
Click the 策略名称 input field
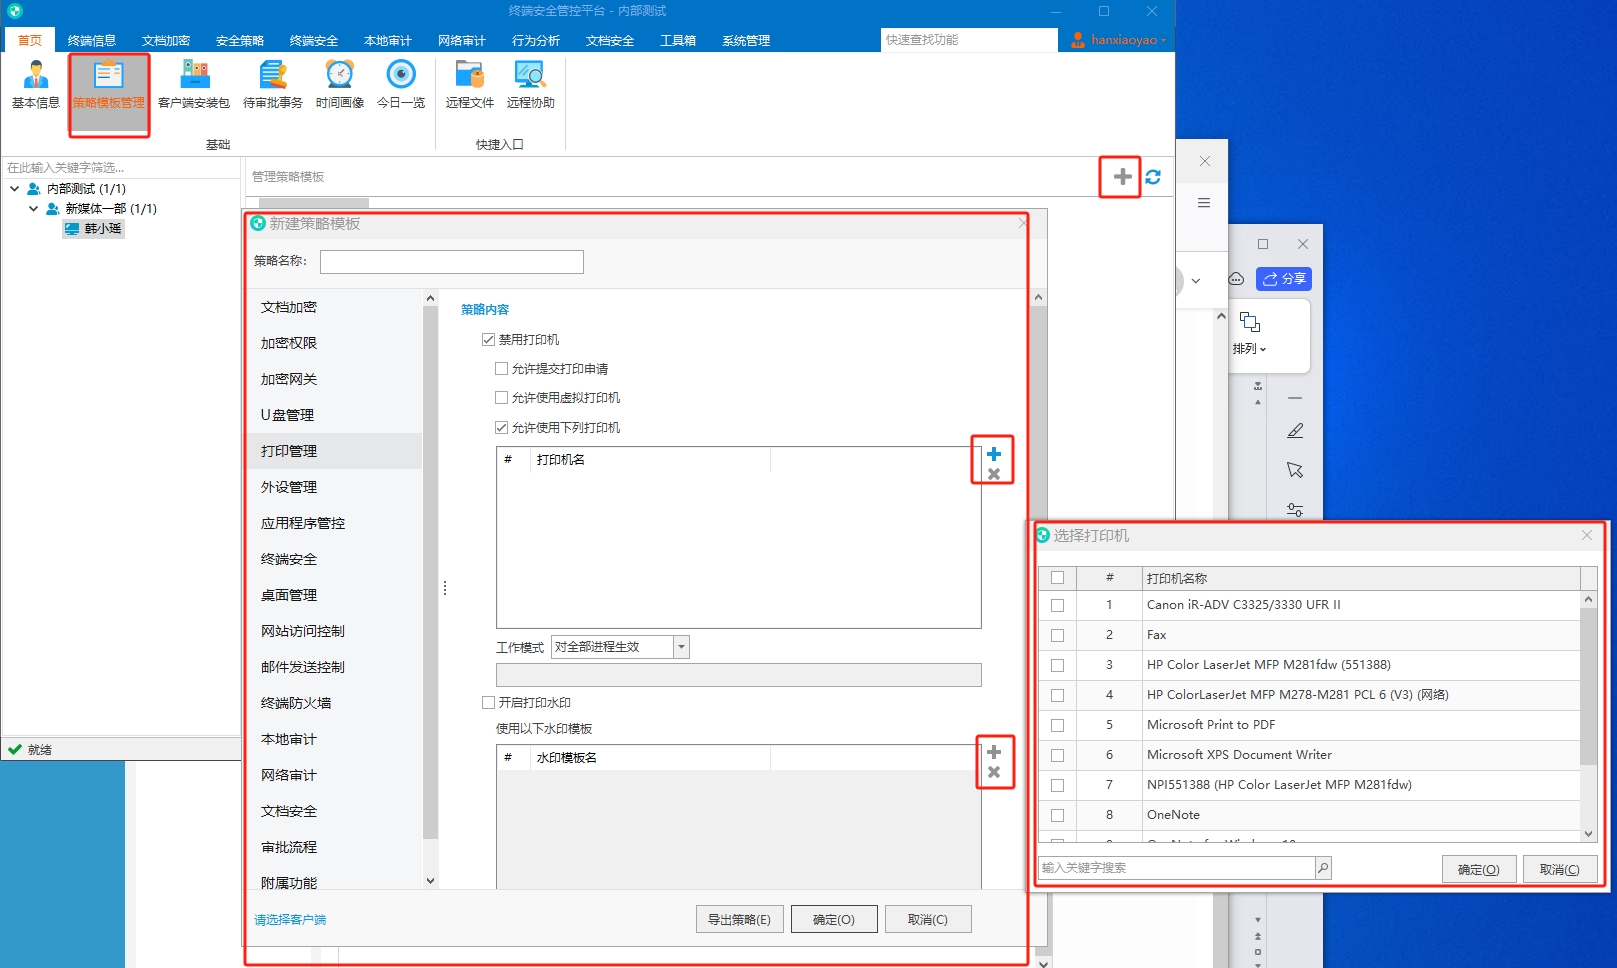[x=452, y=262]
